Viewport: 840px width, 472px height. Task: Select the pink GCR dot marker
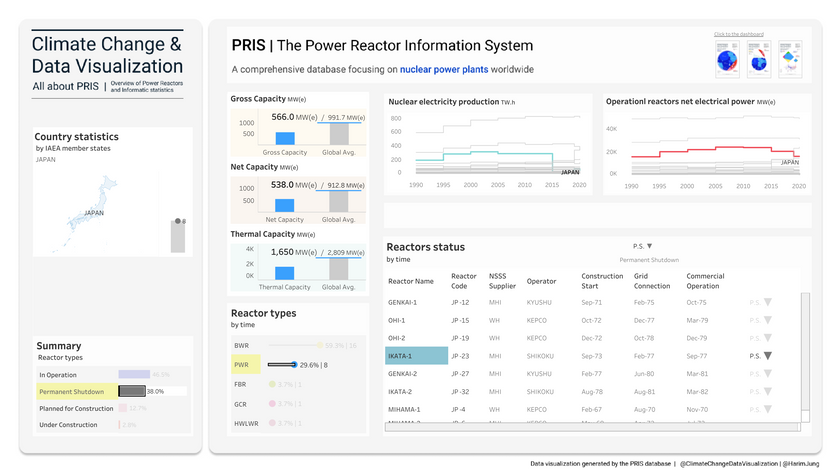(272, 403)
